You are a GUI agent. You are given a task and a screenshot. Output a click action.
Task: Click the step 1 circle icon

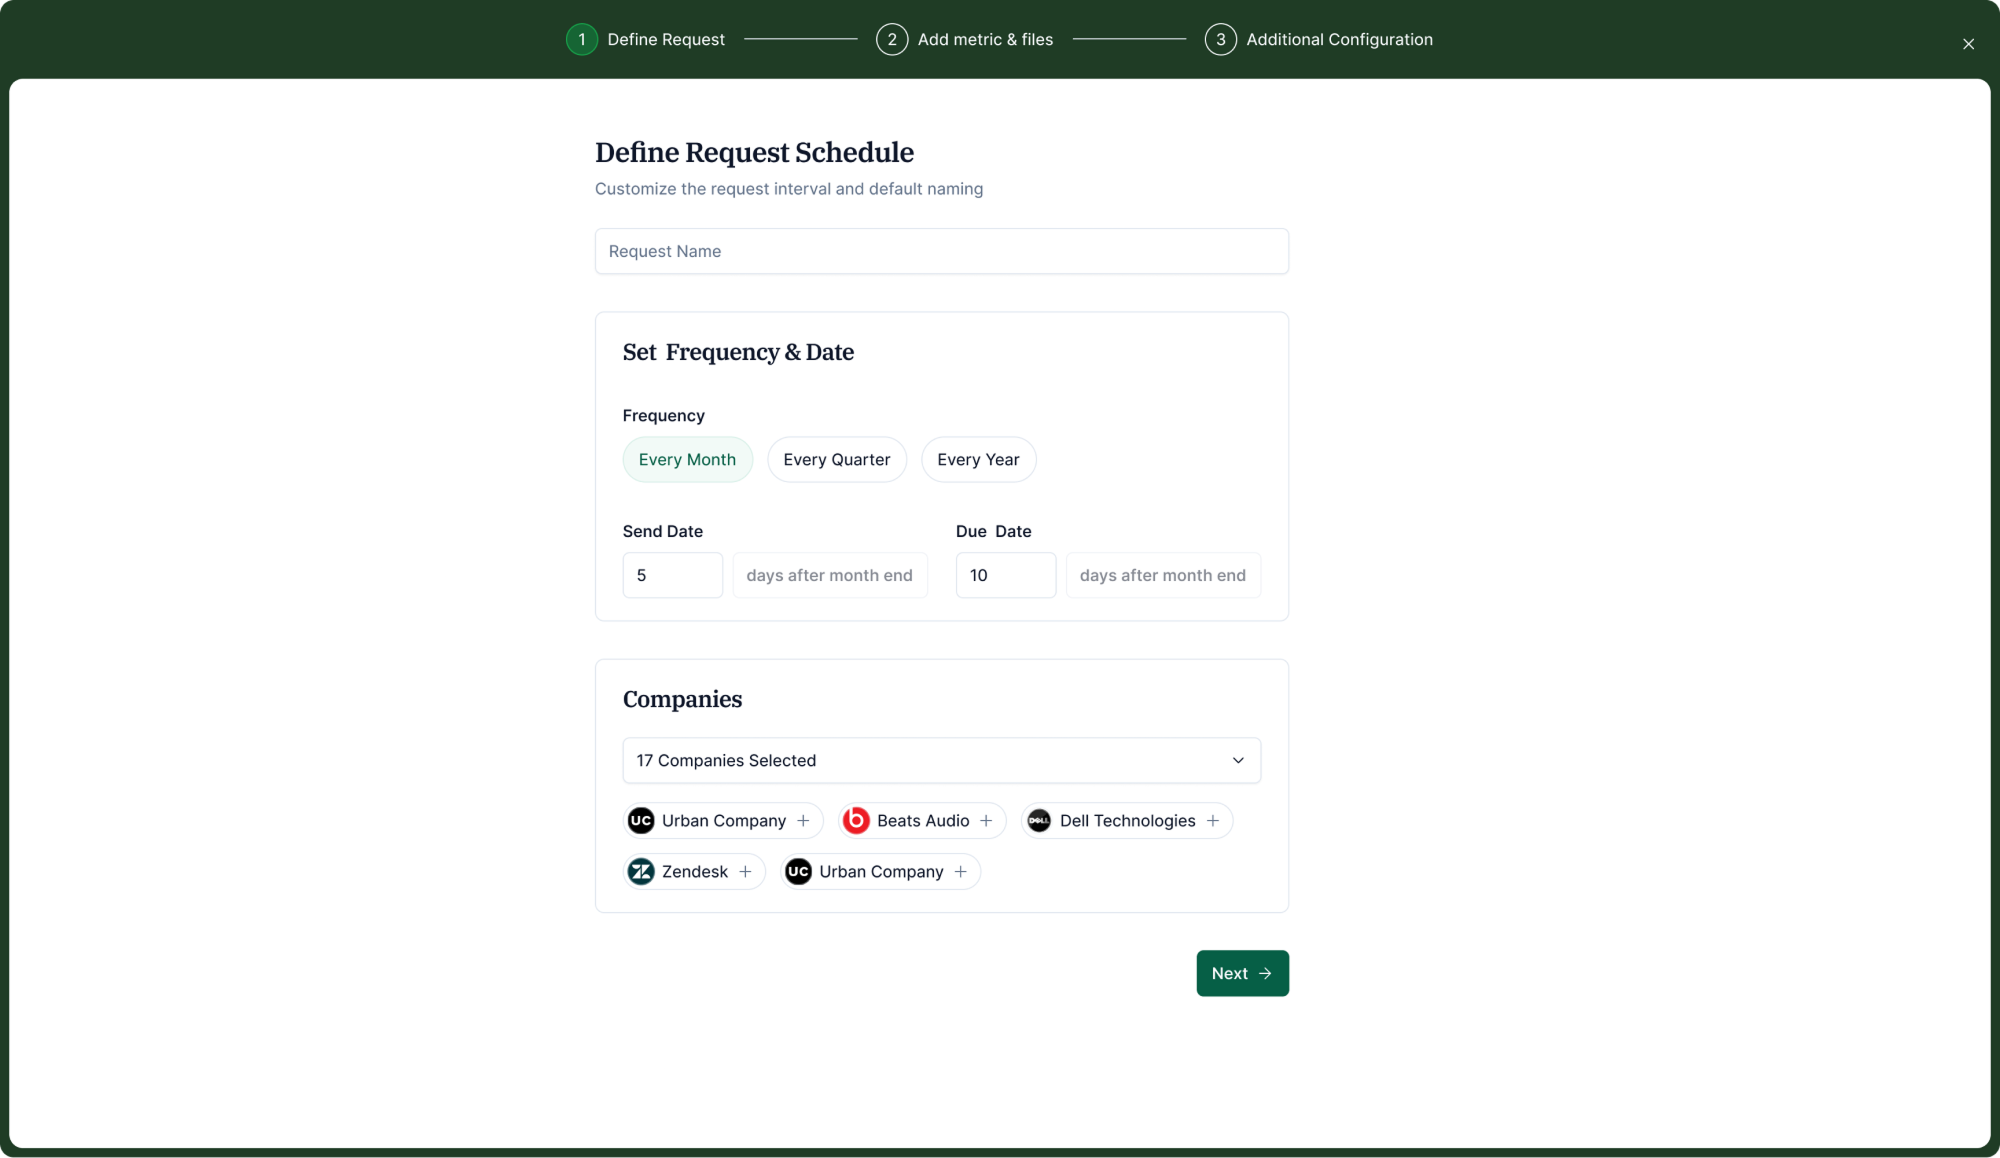[582, 39]
